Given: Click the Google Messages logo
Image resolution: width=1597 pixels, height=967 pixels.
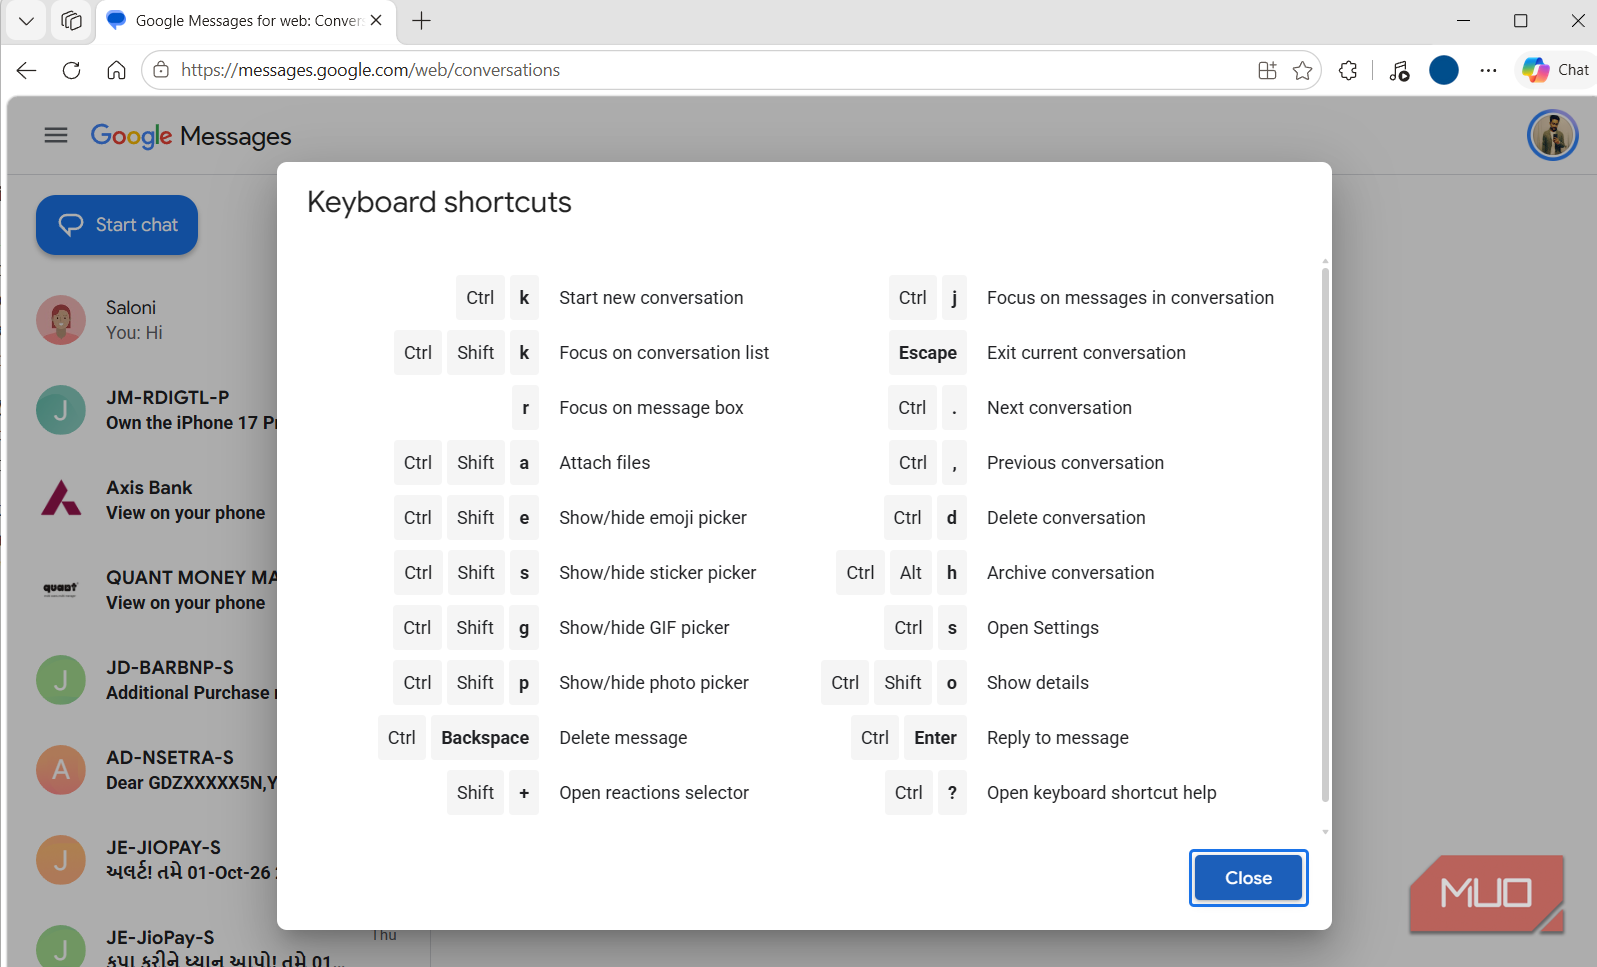Looking at the screenshot, I should point(191,136).
